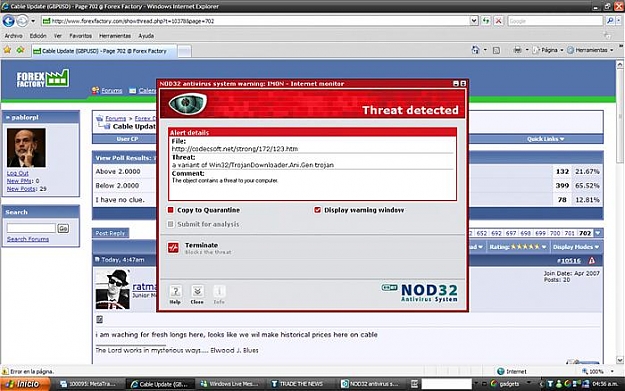Viewport: 625px width, 391px height.
Task: Open the Archivo menu
Action: click(x=13, y=36)
